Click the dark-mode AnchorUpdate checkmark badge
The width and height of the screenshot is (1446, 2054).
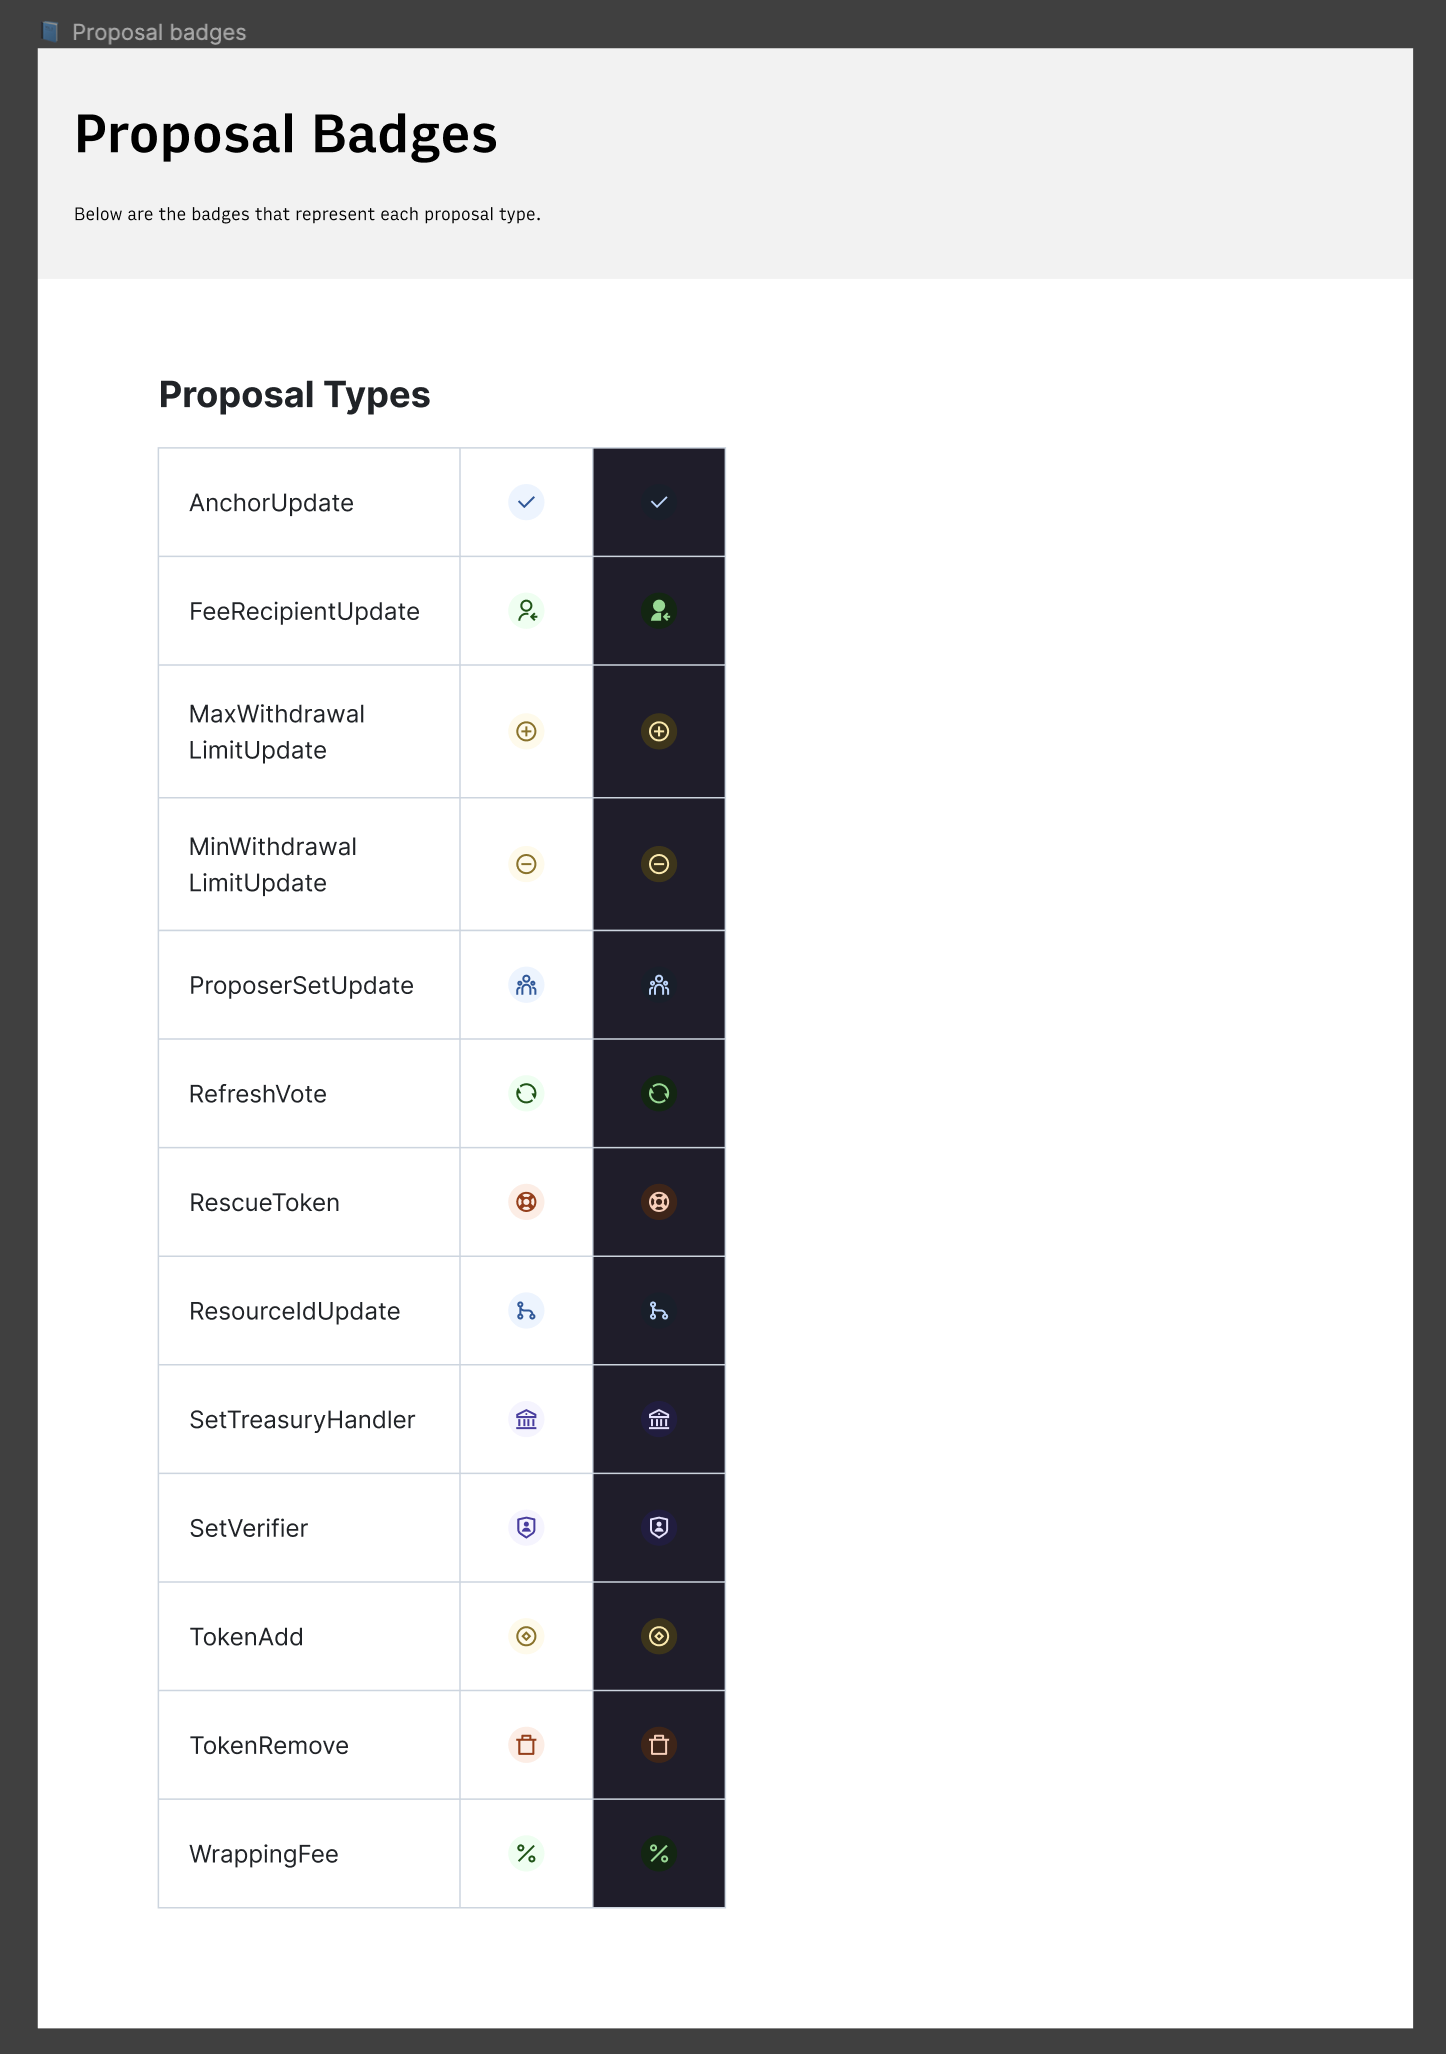coord(659,502)
